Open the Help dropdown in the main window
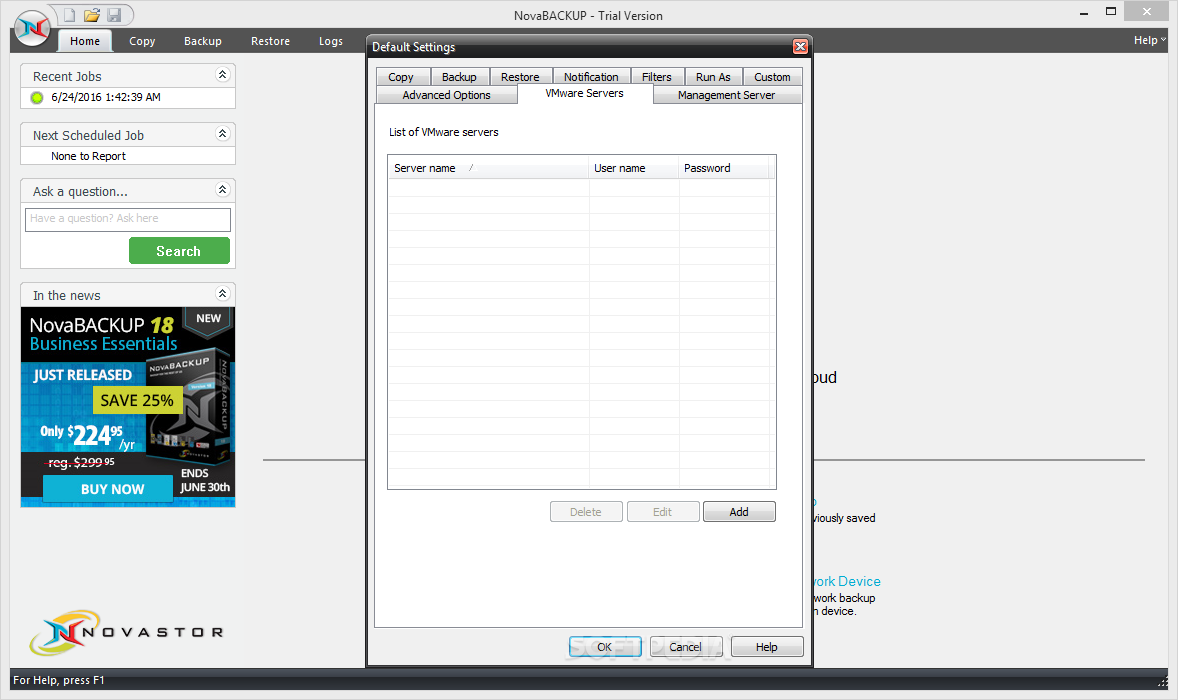The width and height of the screenshot is (1178, 700). pos(1149,41)
